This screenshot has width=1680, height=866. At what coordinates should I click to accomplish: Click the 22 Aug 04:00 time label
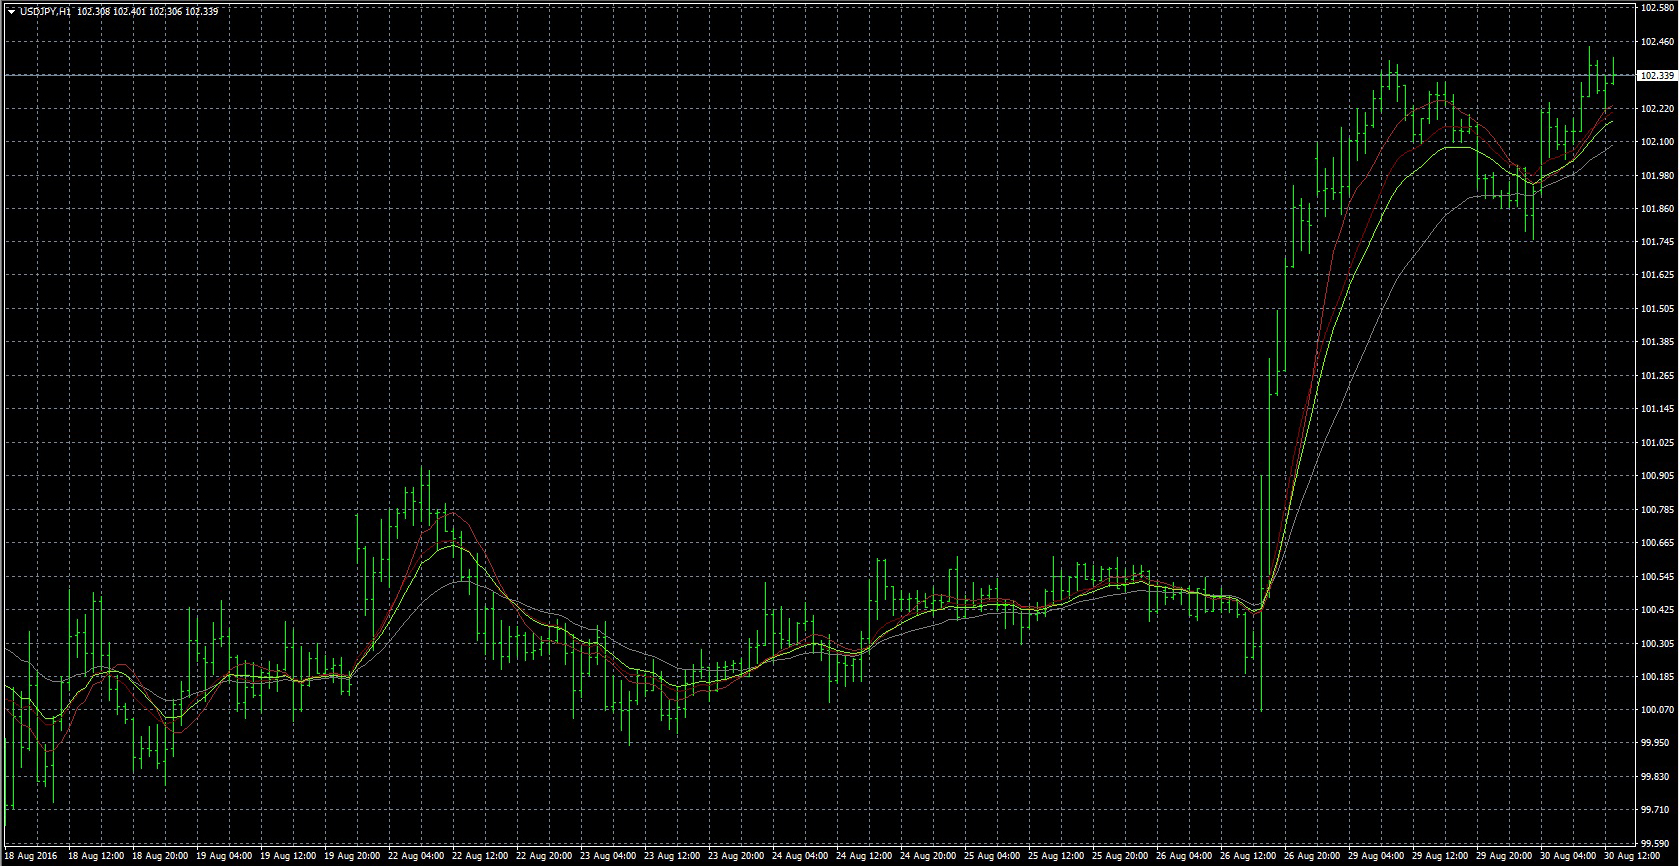click(416, 857)
